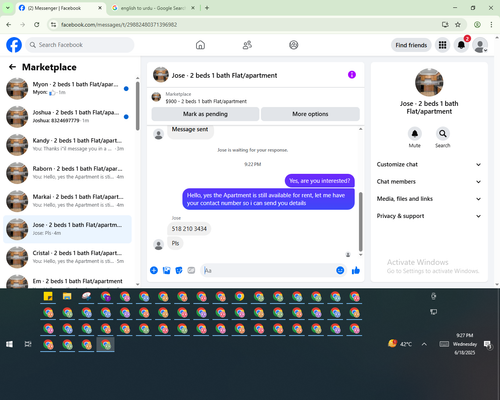
Task: Click the 'Yes, are you interested?' message
Action: click(x=320, y=181)
